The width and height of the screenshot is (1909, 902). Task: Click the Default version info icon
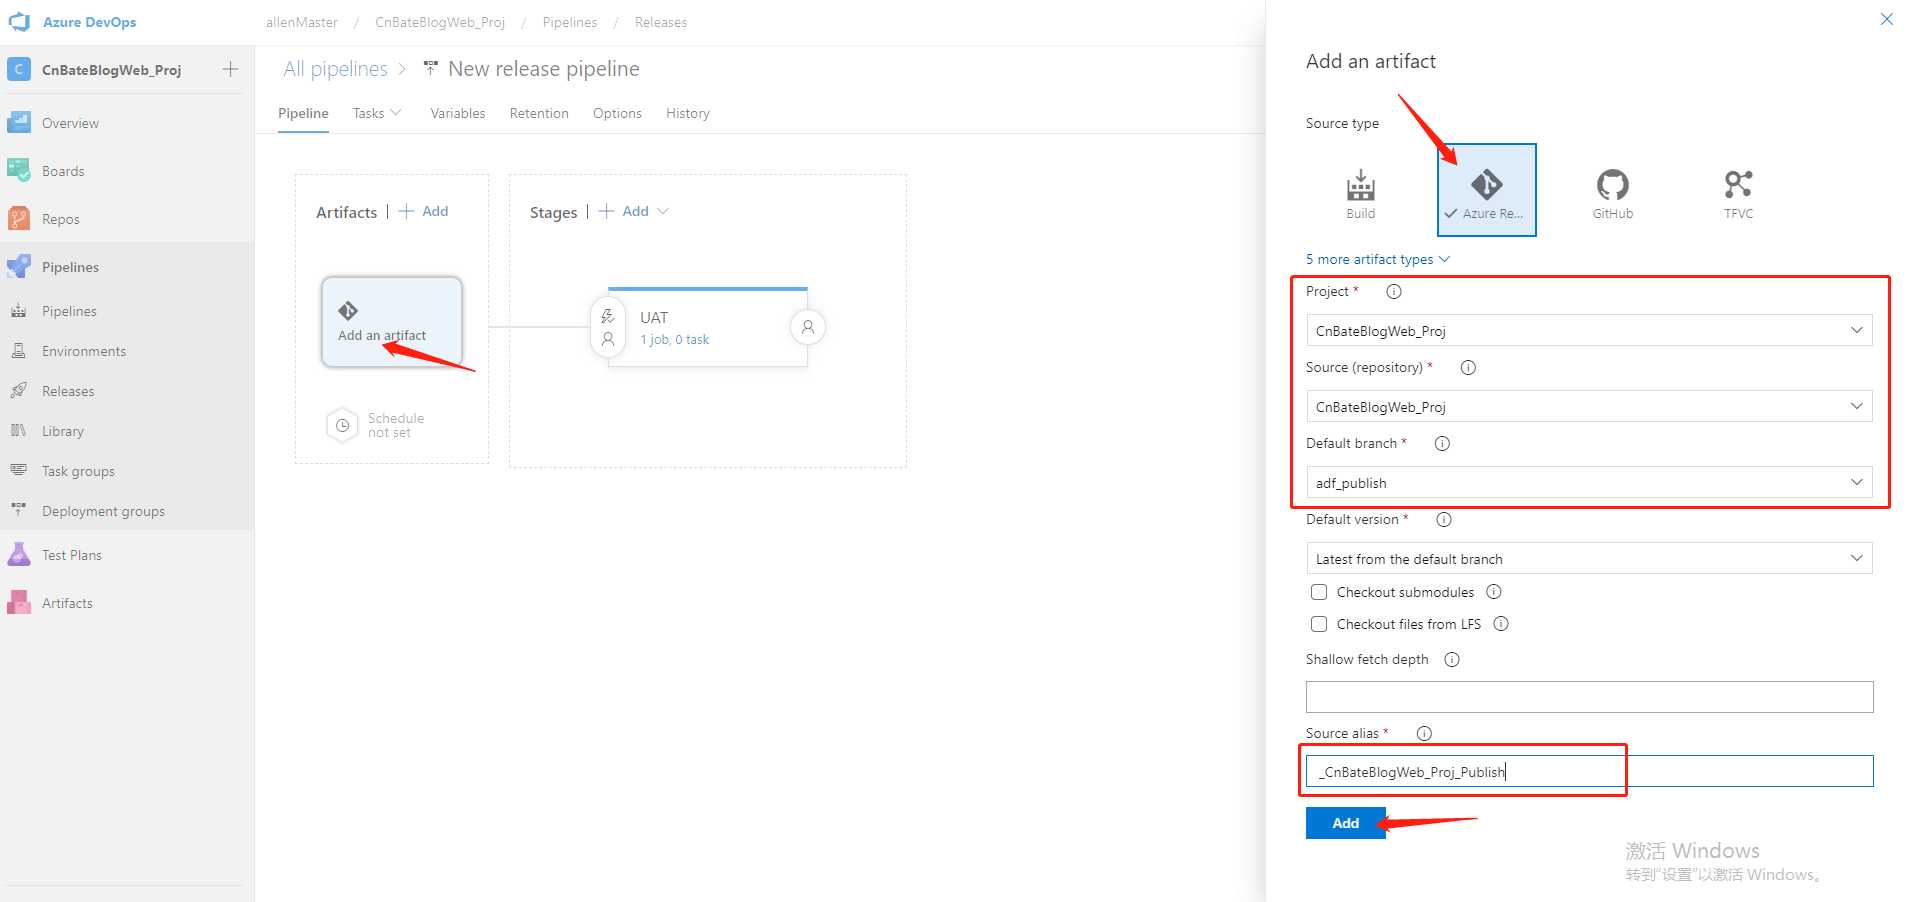coord(1444,519)
